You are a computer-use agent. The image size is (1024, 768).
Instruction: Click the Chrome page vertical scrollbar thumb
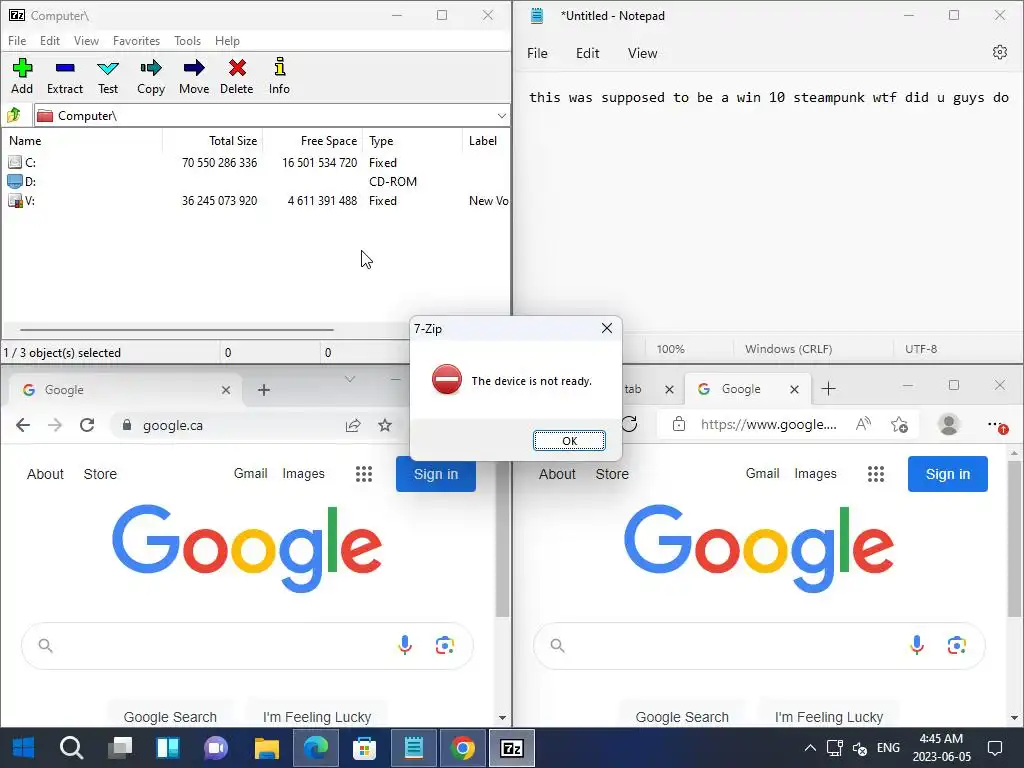502,539
